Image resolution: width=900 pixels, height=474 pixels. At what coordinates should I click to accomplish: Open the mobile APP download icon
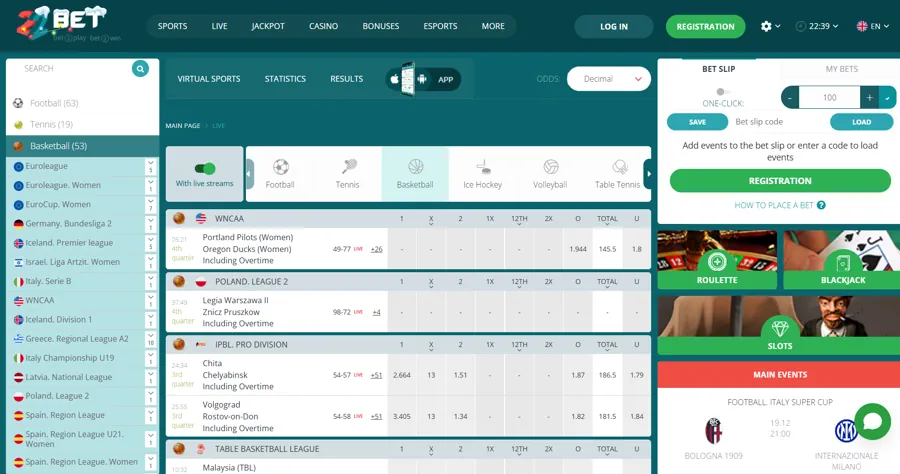pyautogui.click(x=423, y=79)
